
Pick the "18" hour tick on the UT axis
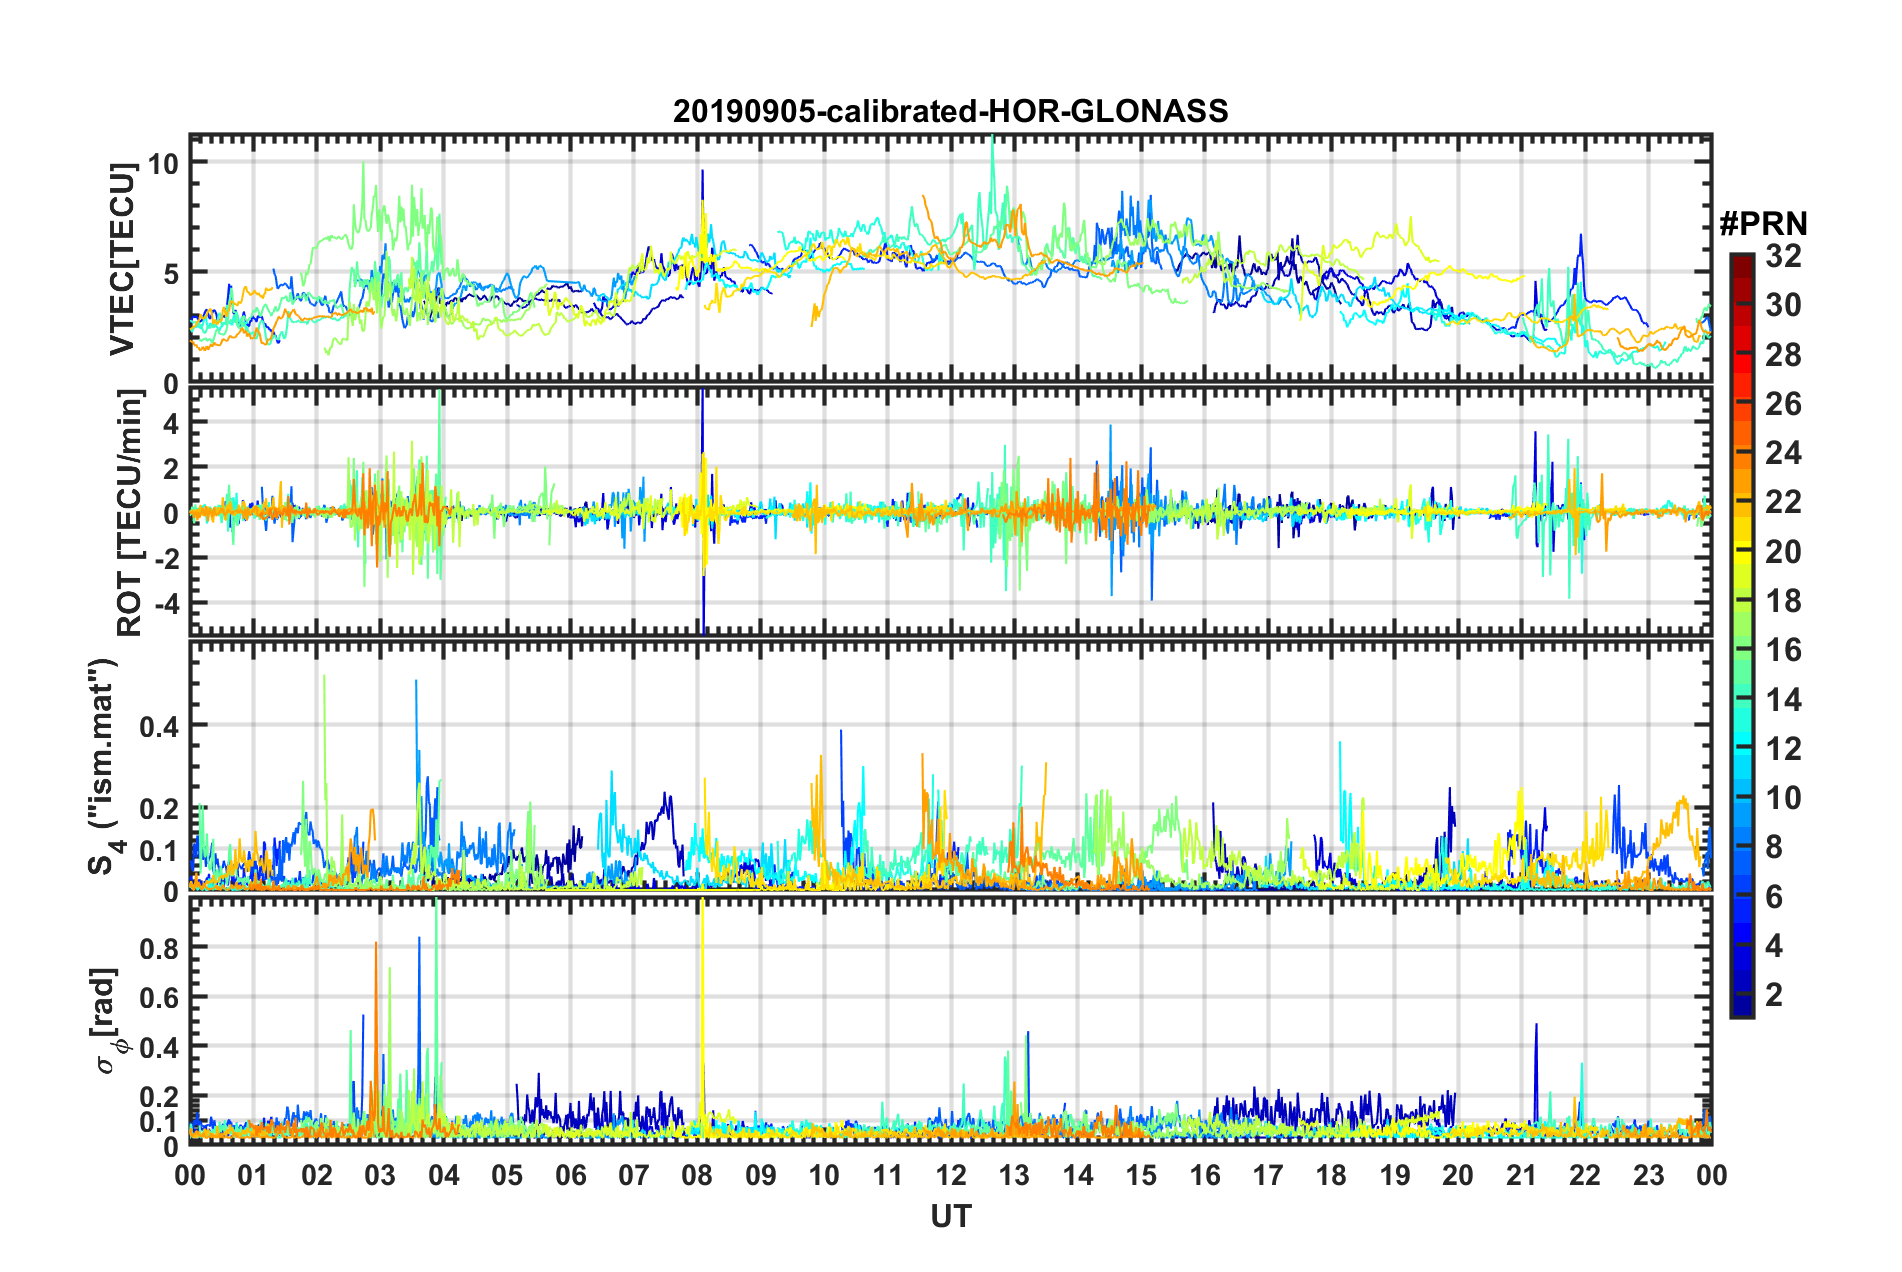point(1331,1175)
